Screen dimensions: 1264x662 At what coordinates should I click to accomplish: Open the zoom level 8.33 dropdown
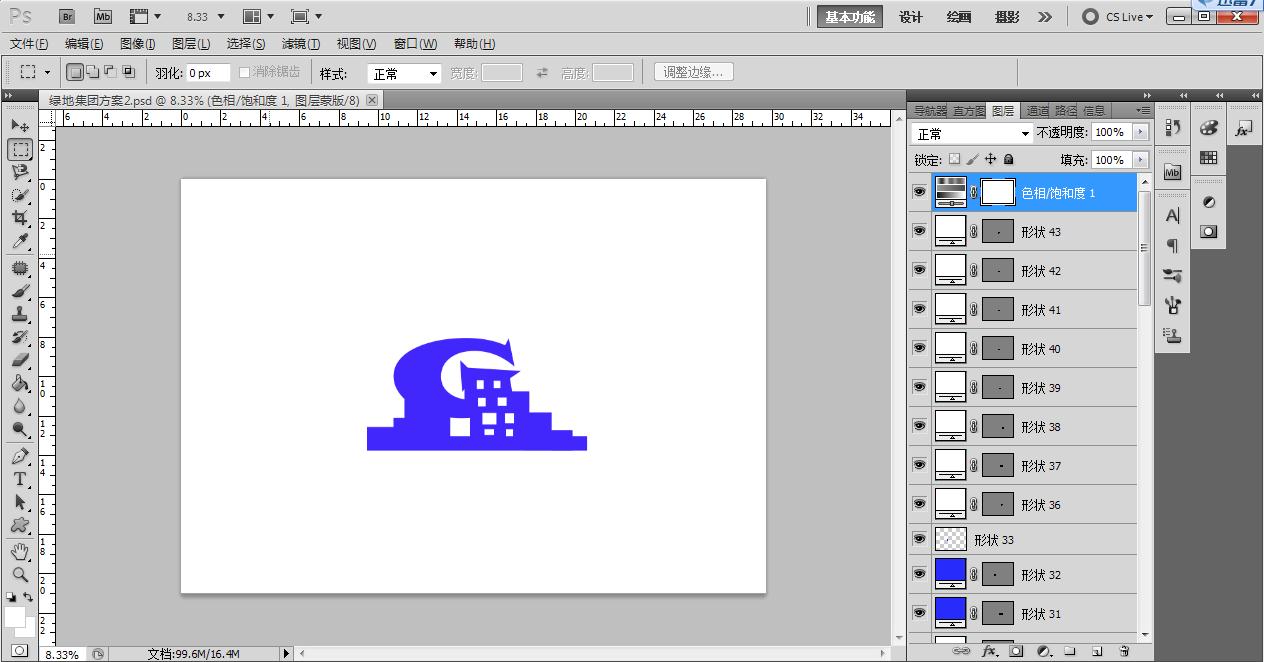click(220, 17)
